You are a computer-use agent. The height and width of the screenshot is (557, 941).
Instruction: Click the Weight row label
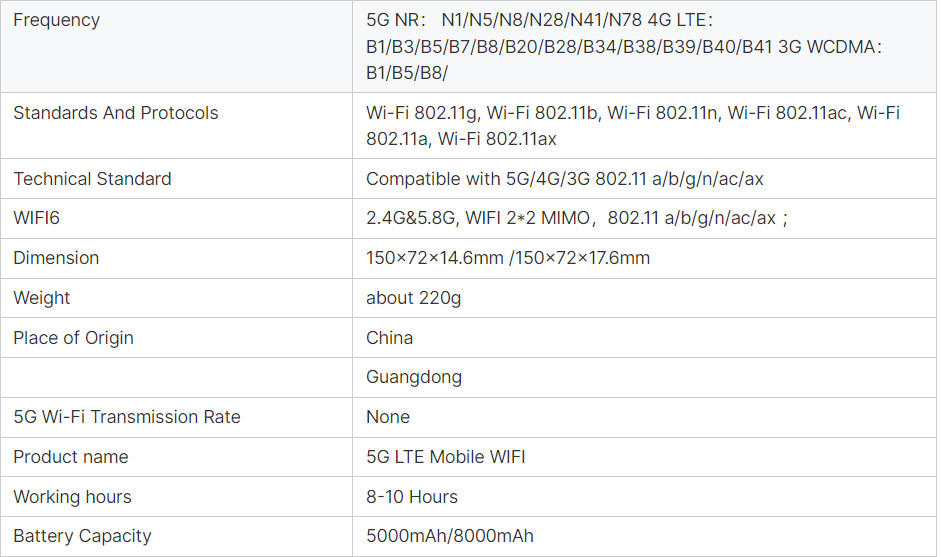[42, 298]
